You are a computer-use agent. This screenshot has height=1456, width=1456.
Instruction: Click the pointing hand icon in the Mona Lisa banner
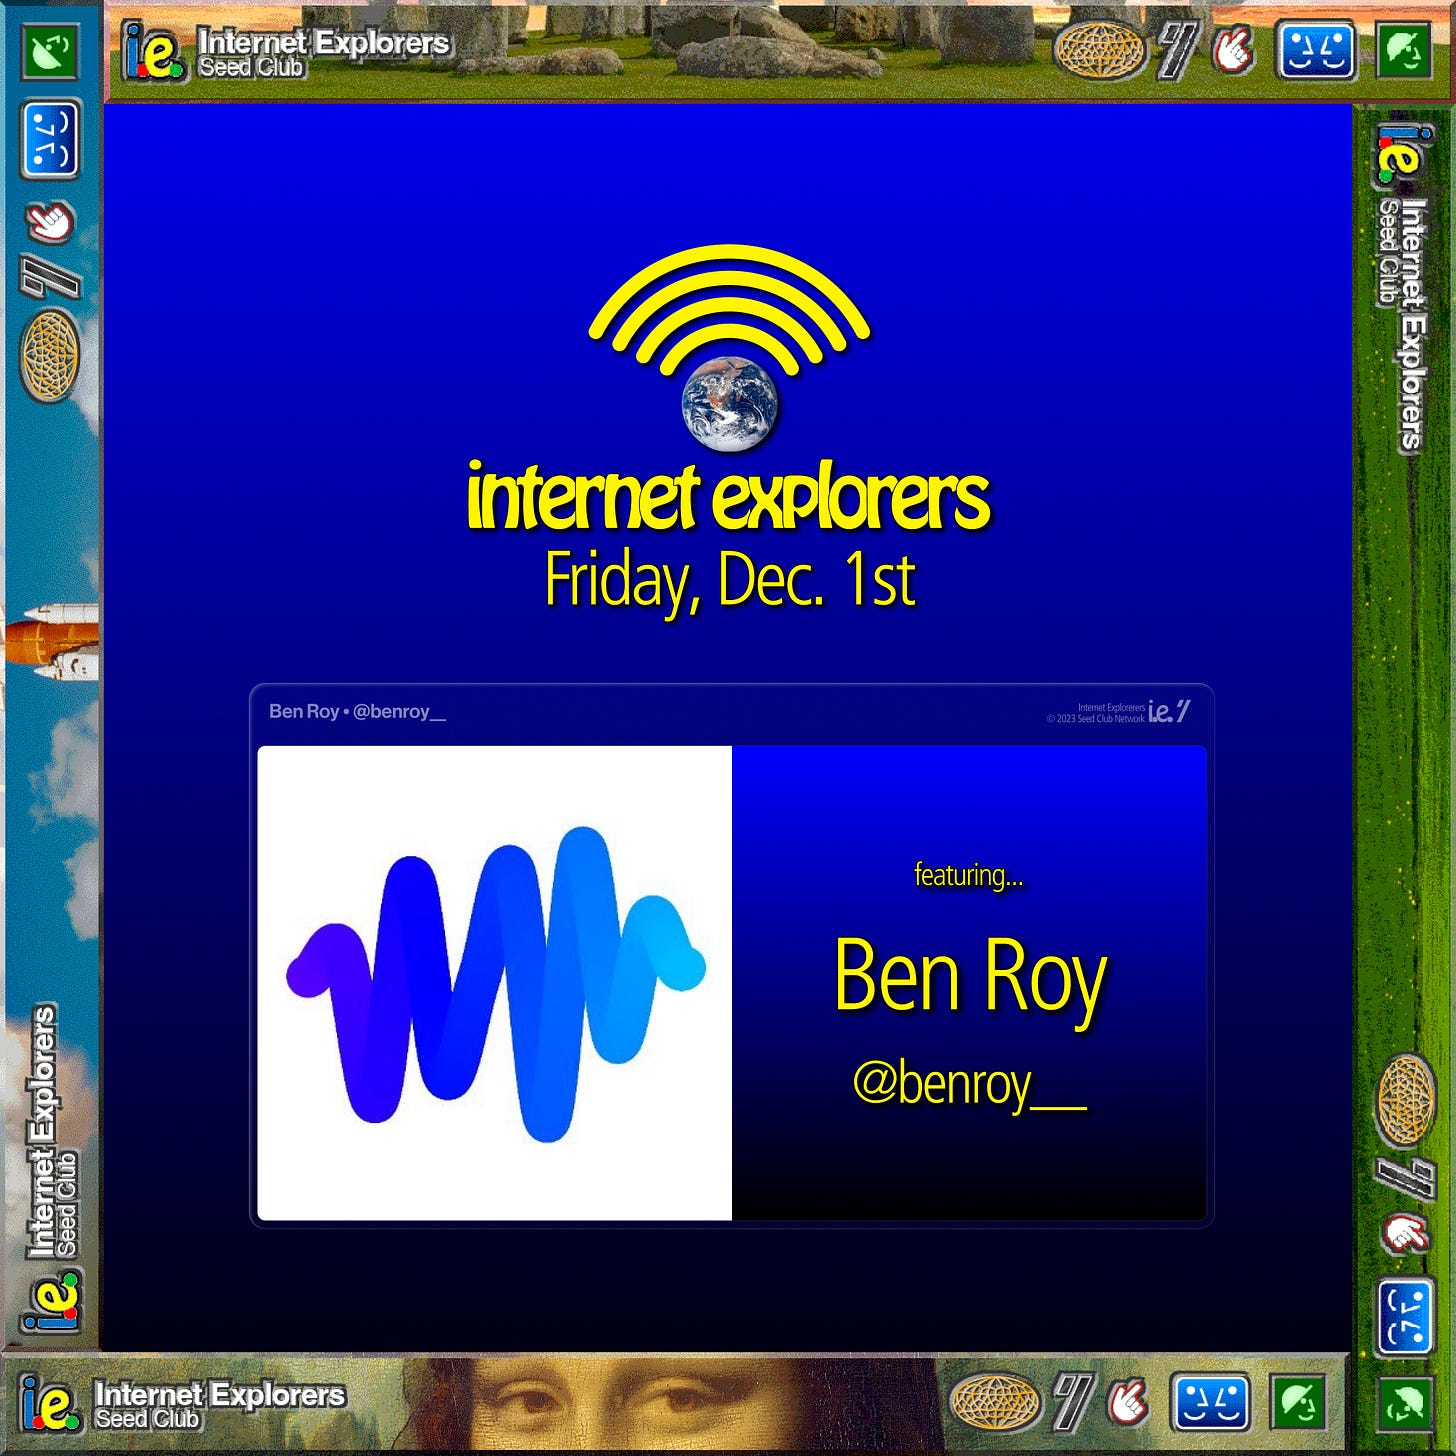[1129, 1401]
